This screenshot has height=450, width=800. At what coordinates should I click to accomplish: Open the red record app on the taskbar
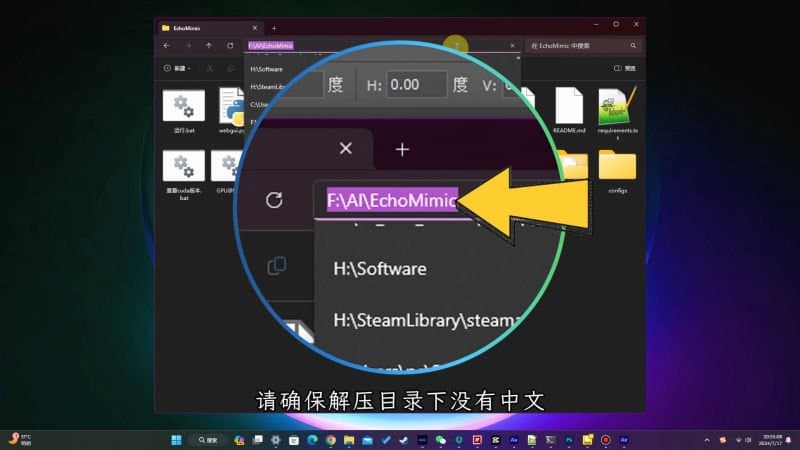[606, 440]
